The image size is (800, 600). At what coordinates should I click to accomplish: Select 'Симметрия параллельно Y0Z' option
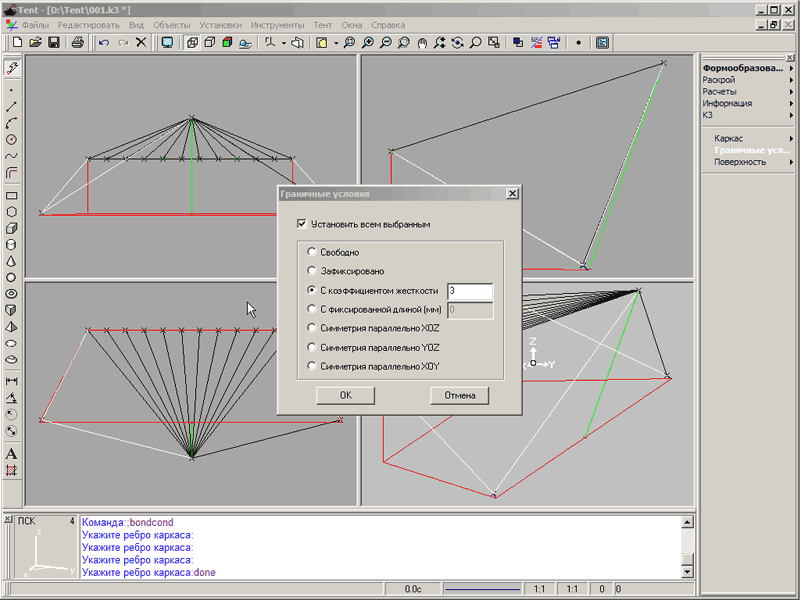(311, 347)
